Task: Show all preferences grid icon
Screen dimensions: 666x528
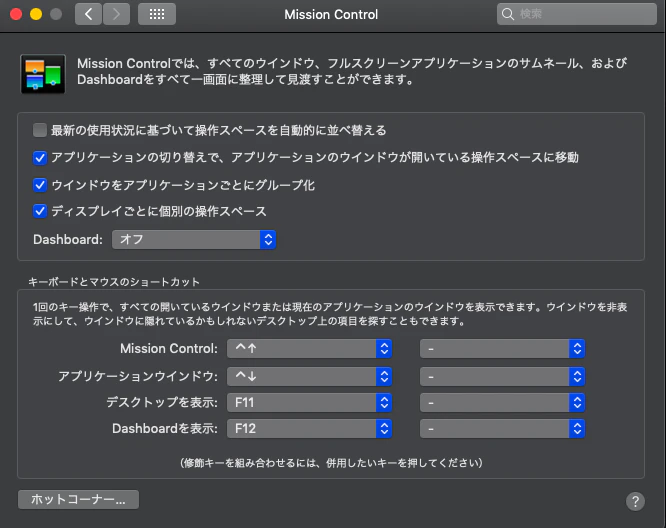Action: (x=157, y=14)
